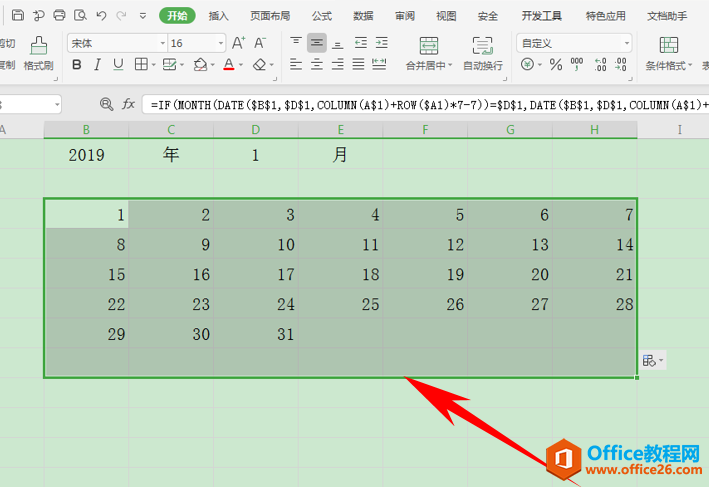Select the 开始 ribbon tab
The width and height of the screenshot is (709, 487).
(x=177, y=16)
